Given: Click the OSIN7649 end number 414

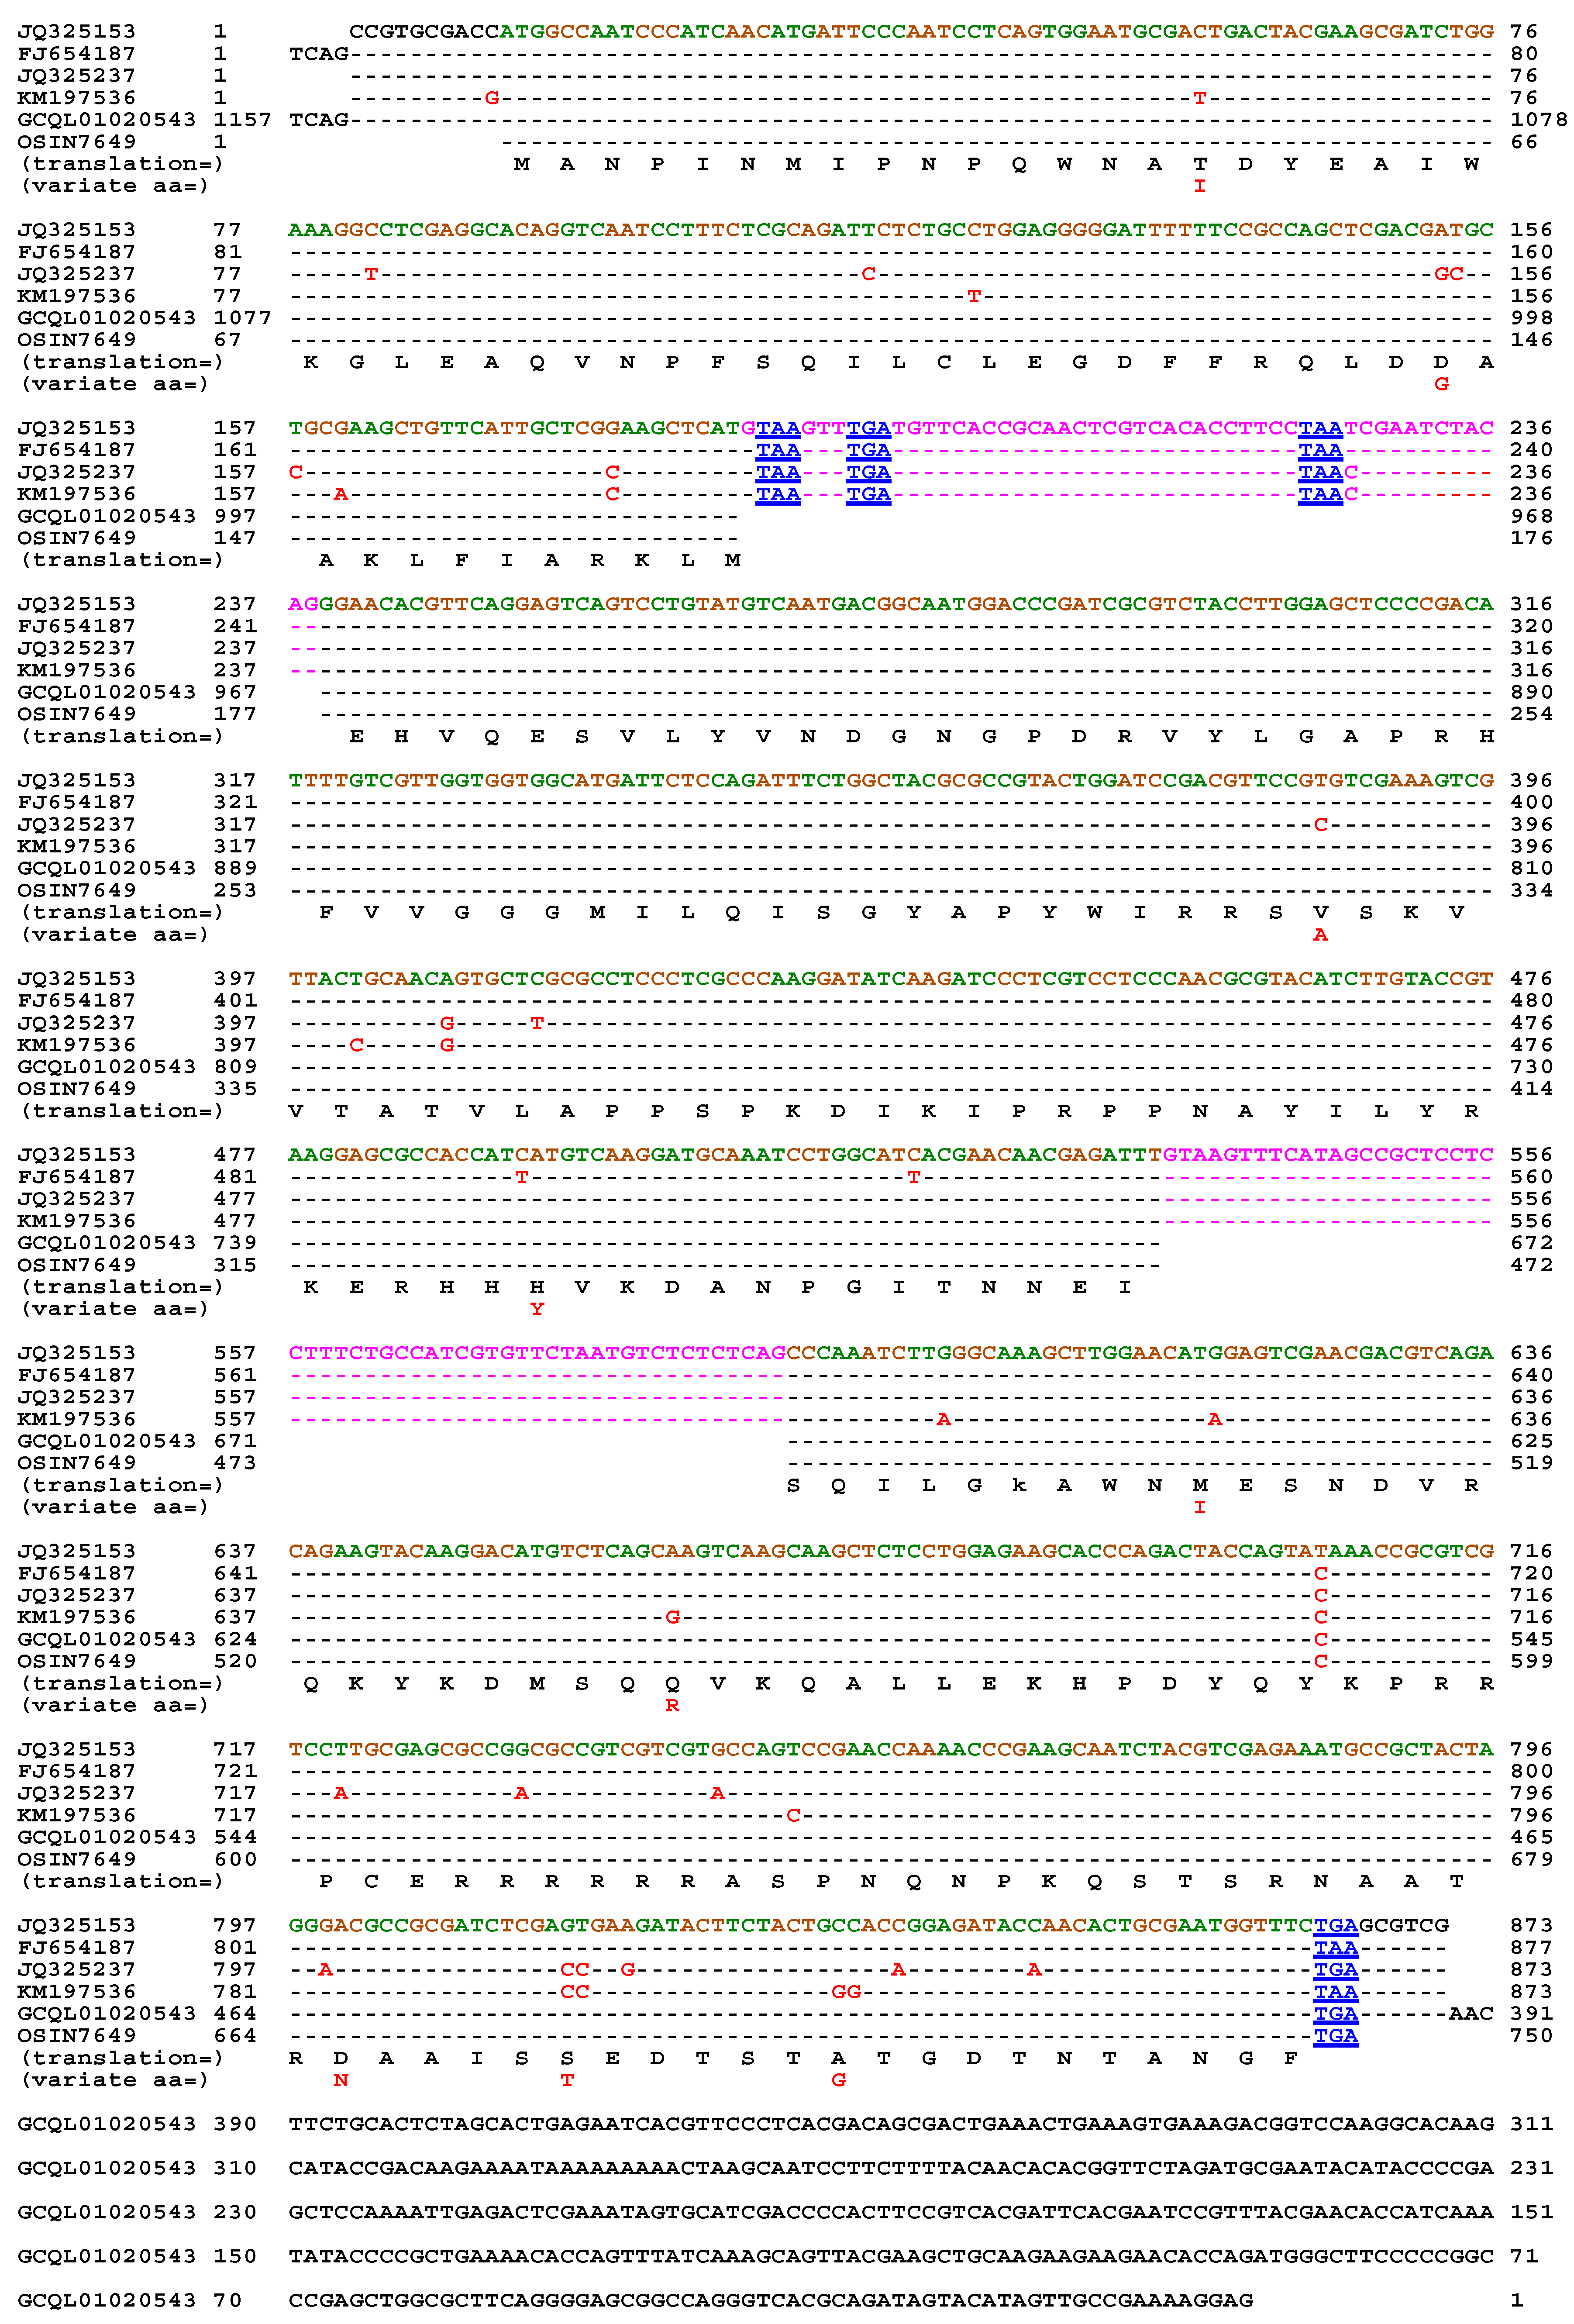Looking at the screenshot, I should click(1532, 1089).
